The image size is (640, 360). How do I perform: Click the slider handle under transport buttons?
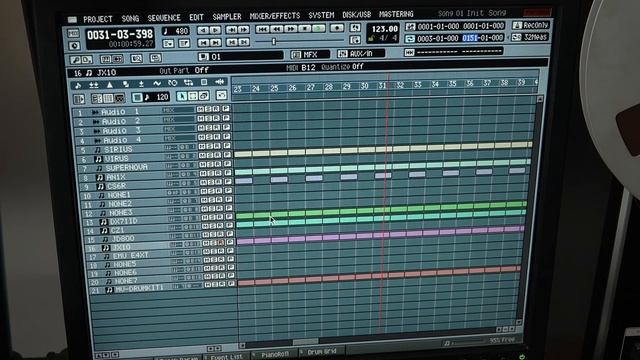[x=273, y=41]
